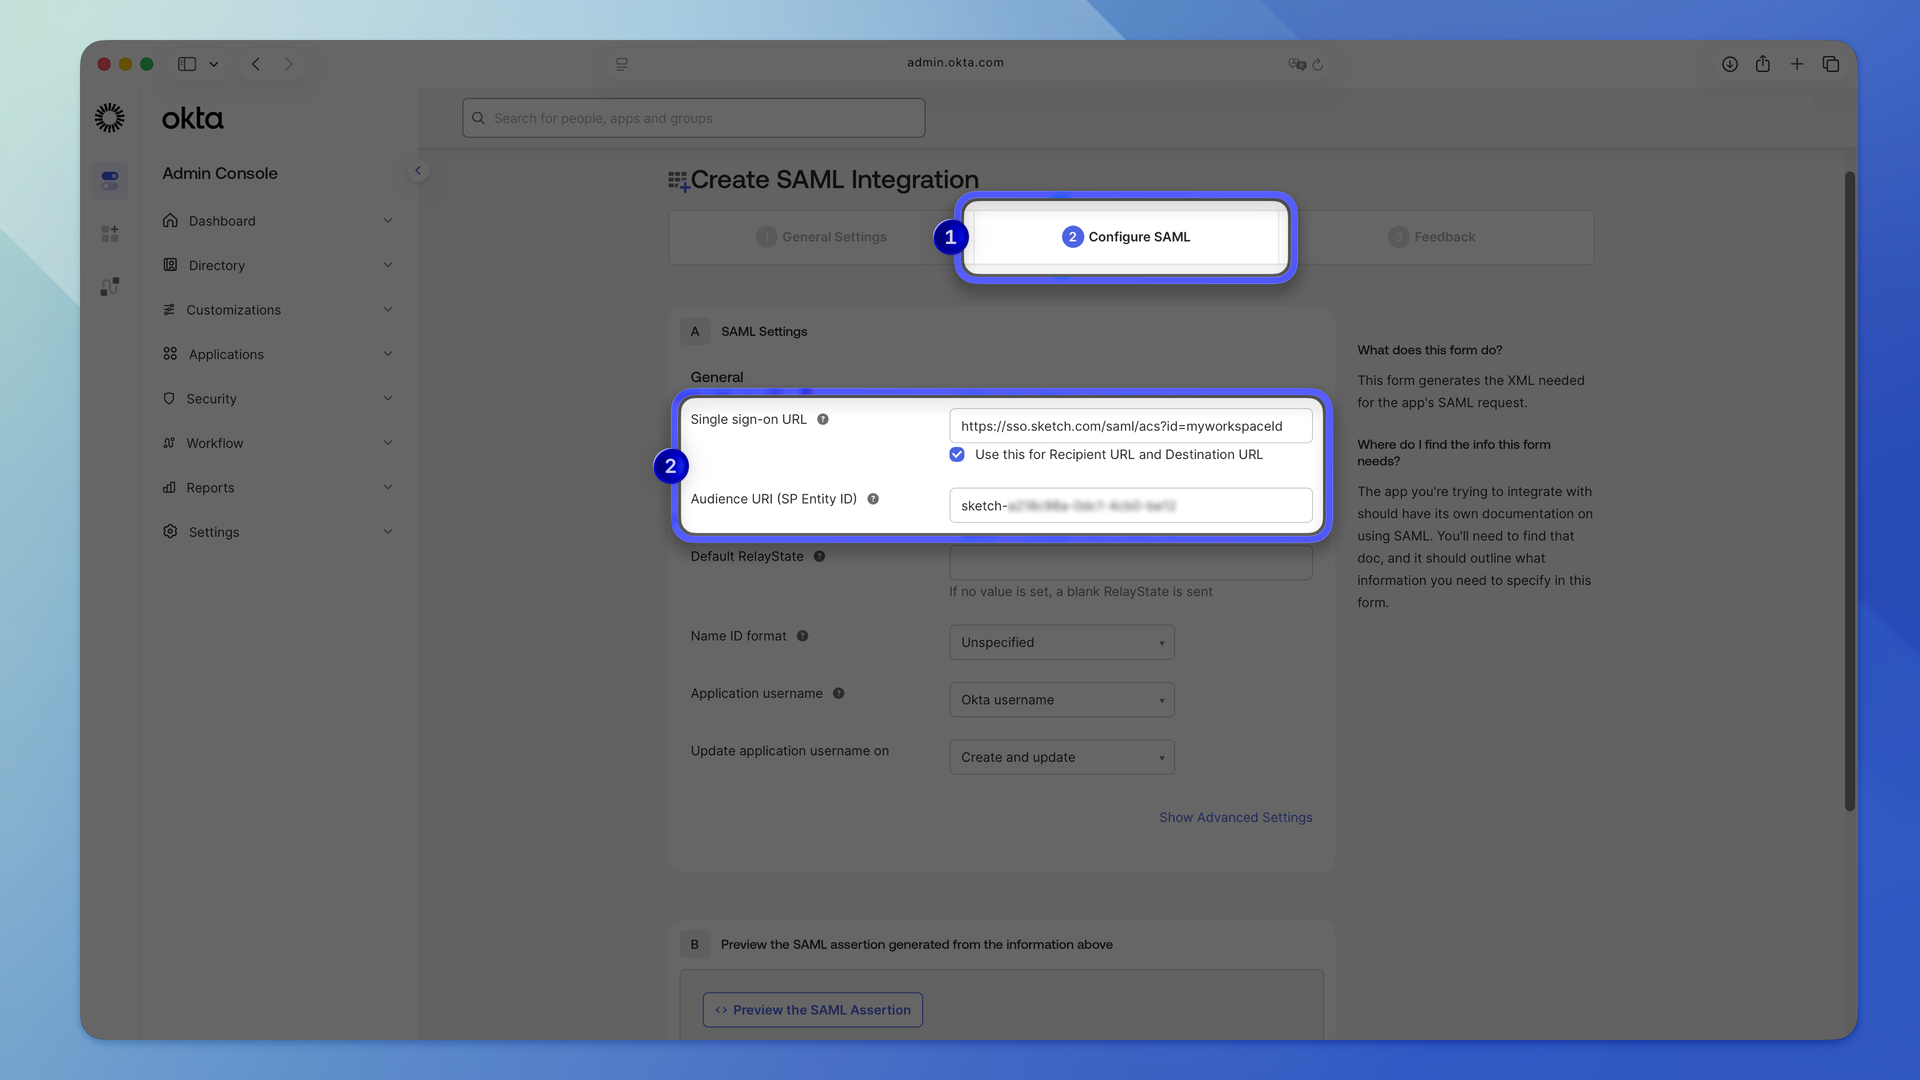1920x1080 pixels.
Task: Open the Name ID format dropdown
Action: point(1061,642)
